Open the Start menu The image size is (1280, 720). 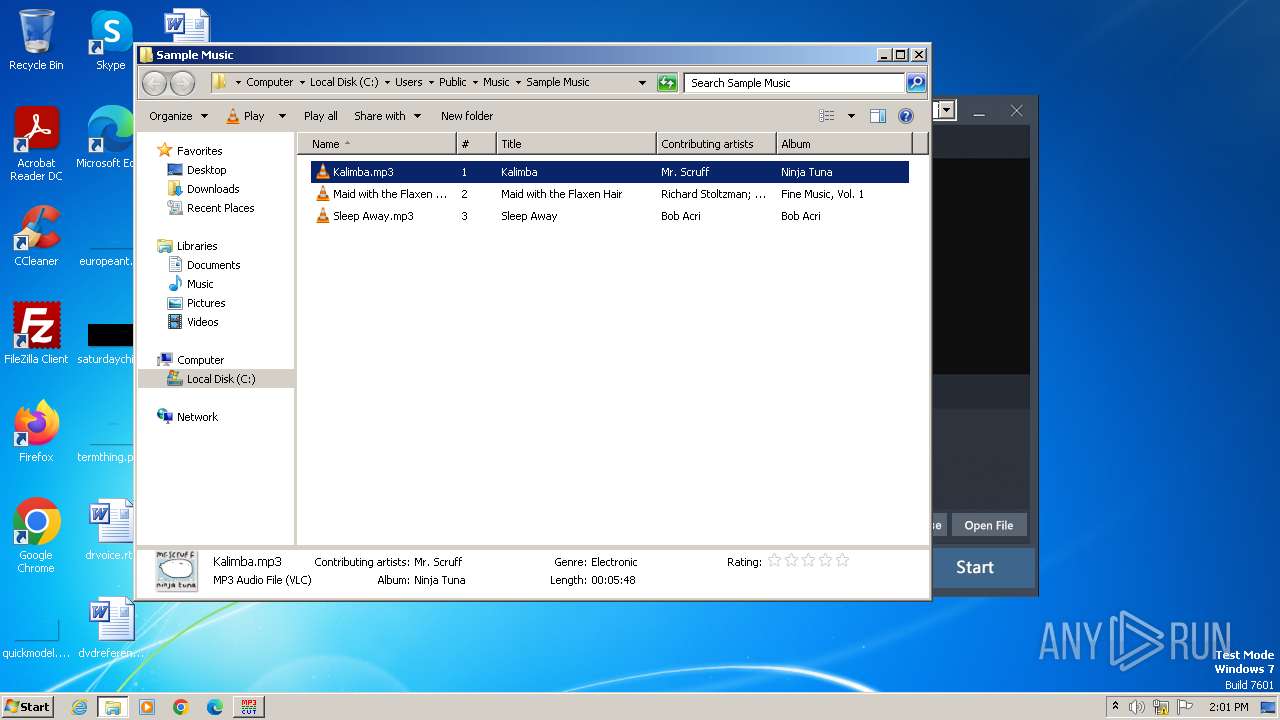click(x=27, y=706)
